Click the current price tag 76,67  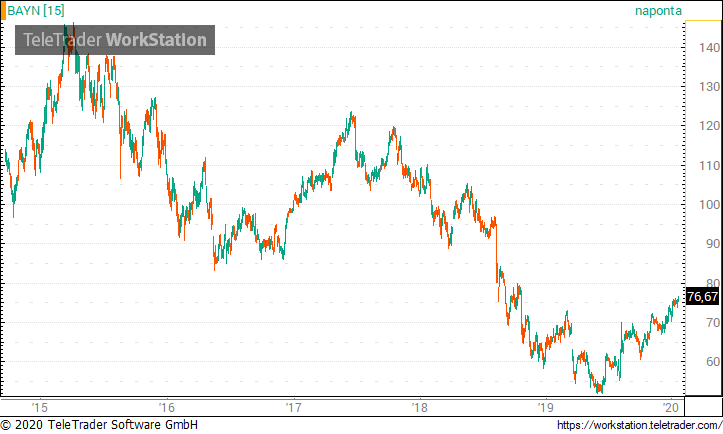point(702,297)
